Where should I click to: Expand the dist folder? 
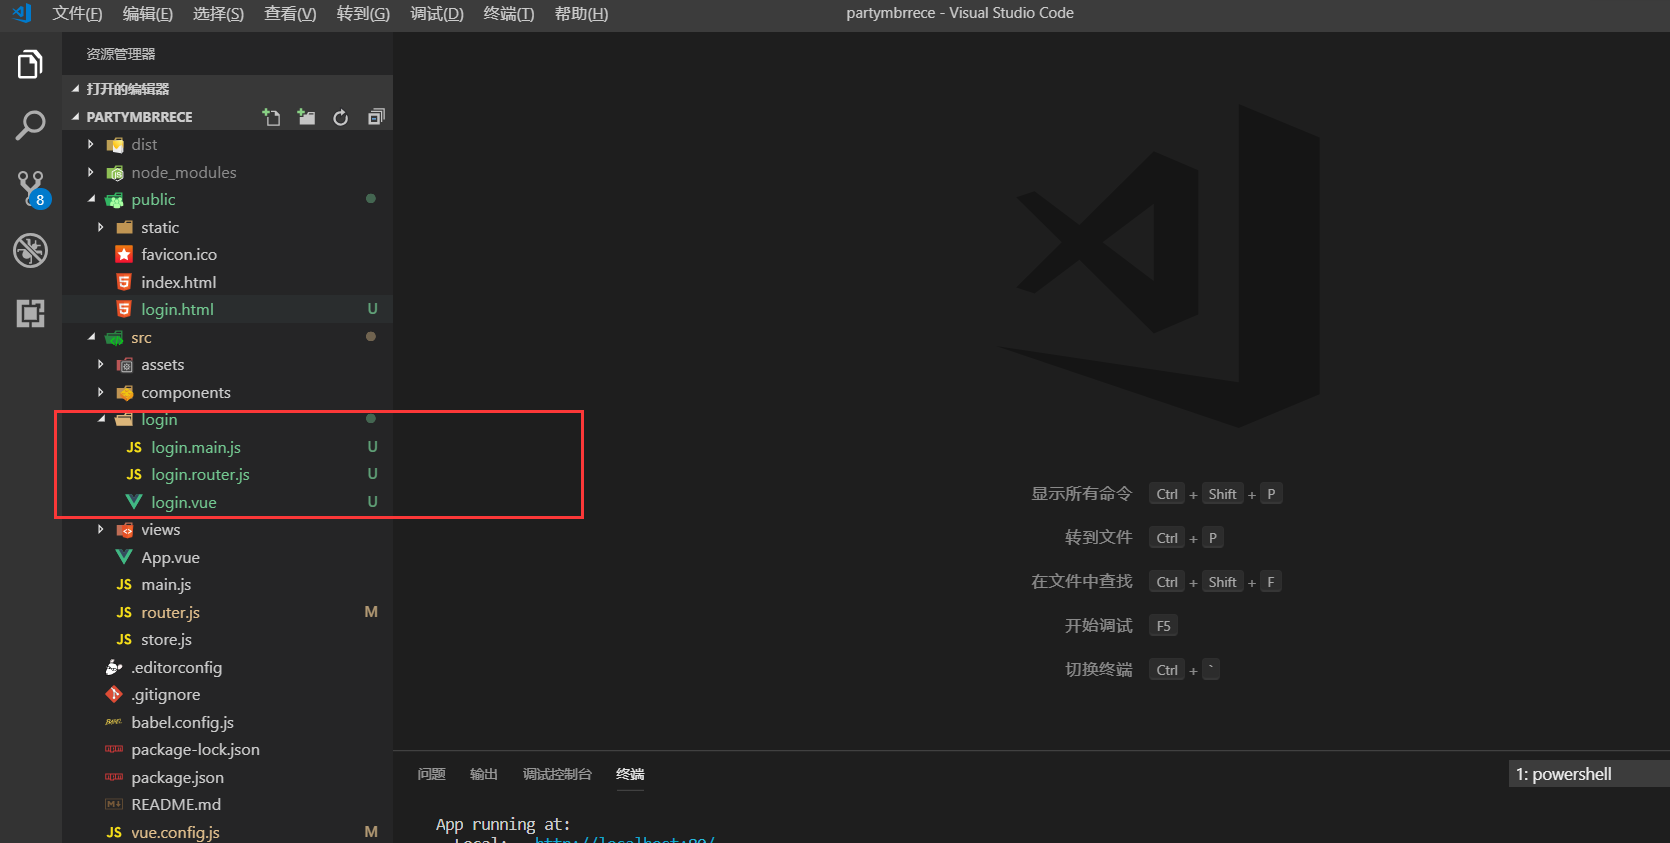click(x=91, y=144)
